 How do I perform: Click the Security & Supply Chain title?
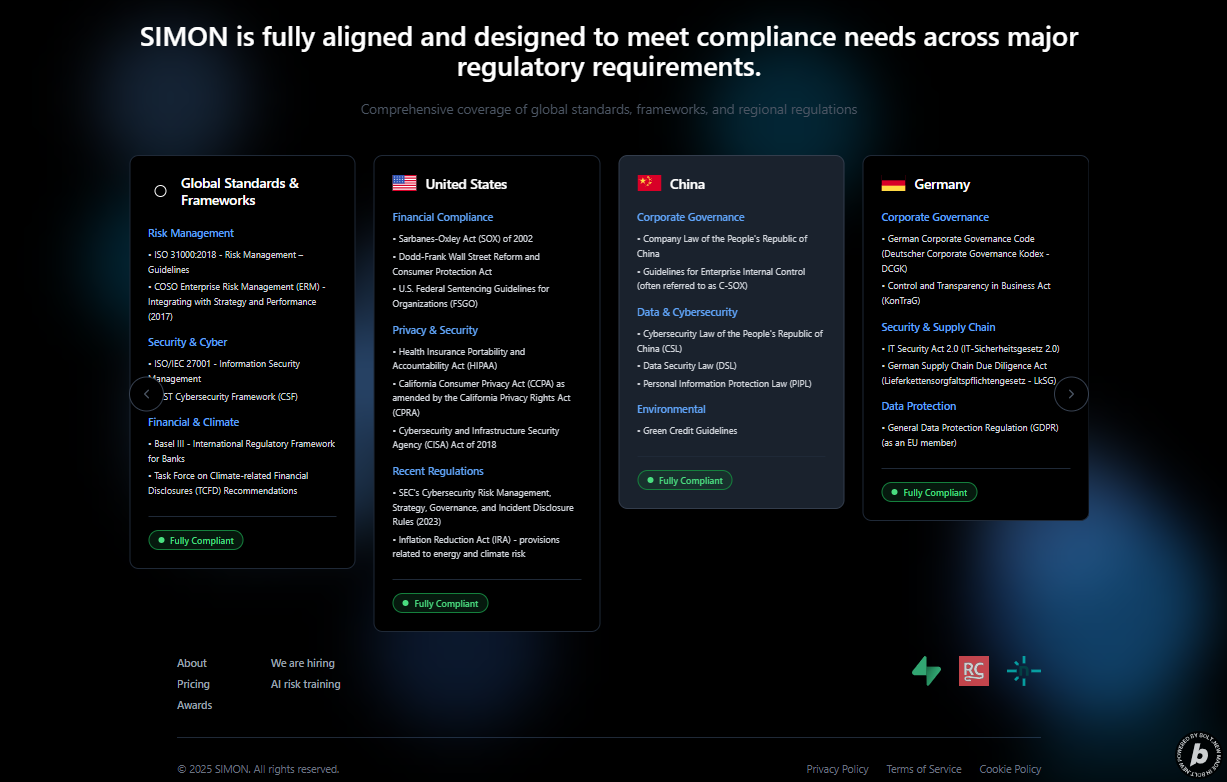[x=938, y=327]
